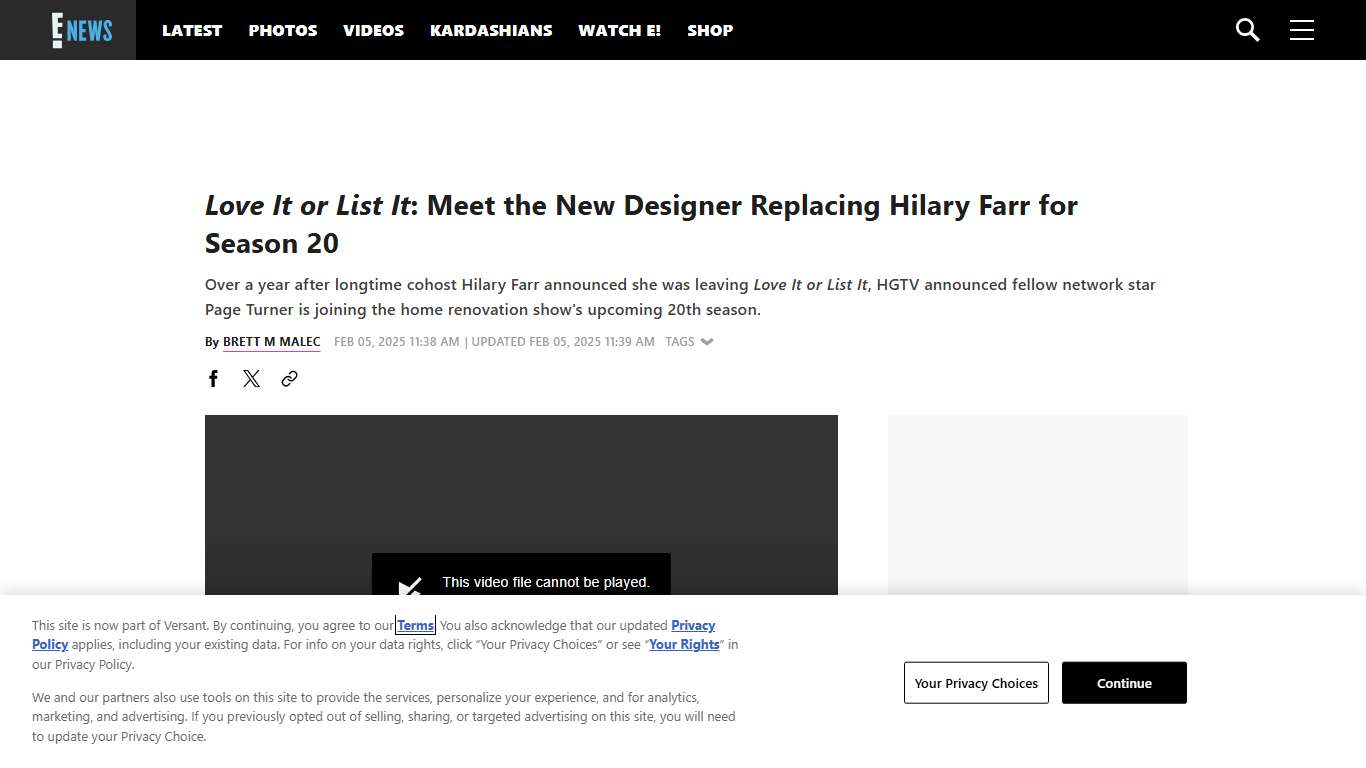The height and width of the screenshot is (768, 1366).
Task: Click the Continue button on the privacy banner
Action: 1124,682
